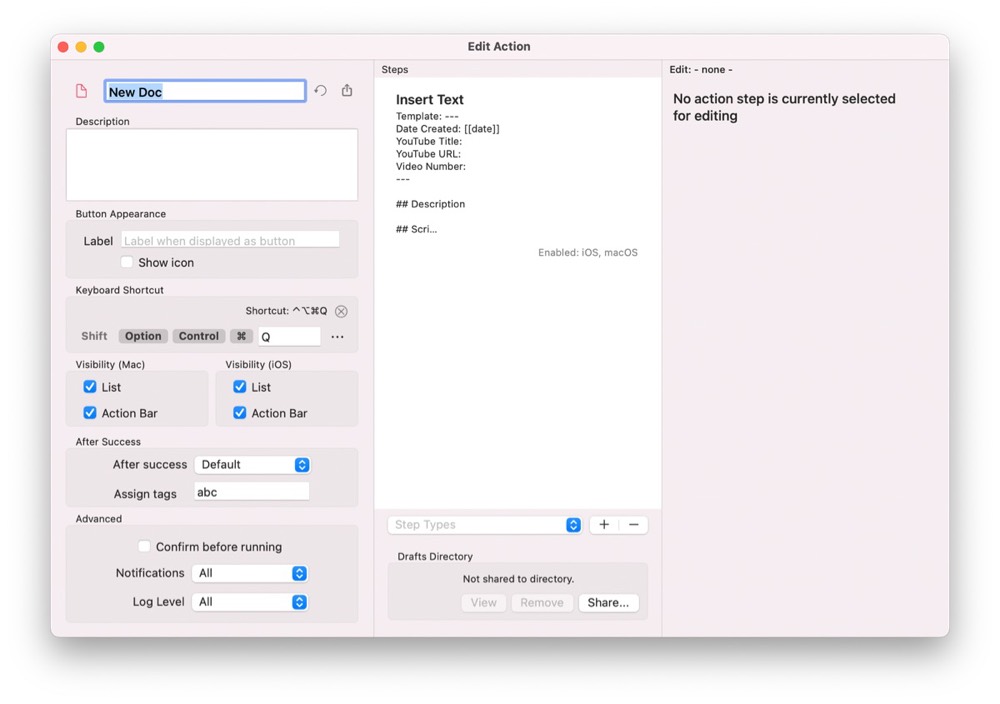1000x704 pixels.
Task: Click the action name field containing New Doc
Action: (205, 91)
